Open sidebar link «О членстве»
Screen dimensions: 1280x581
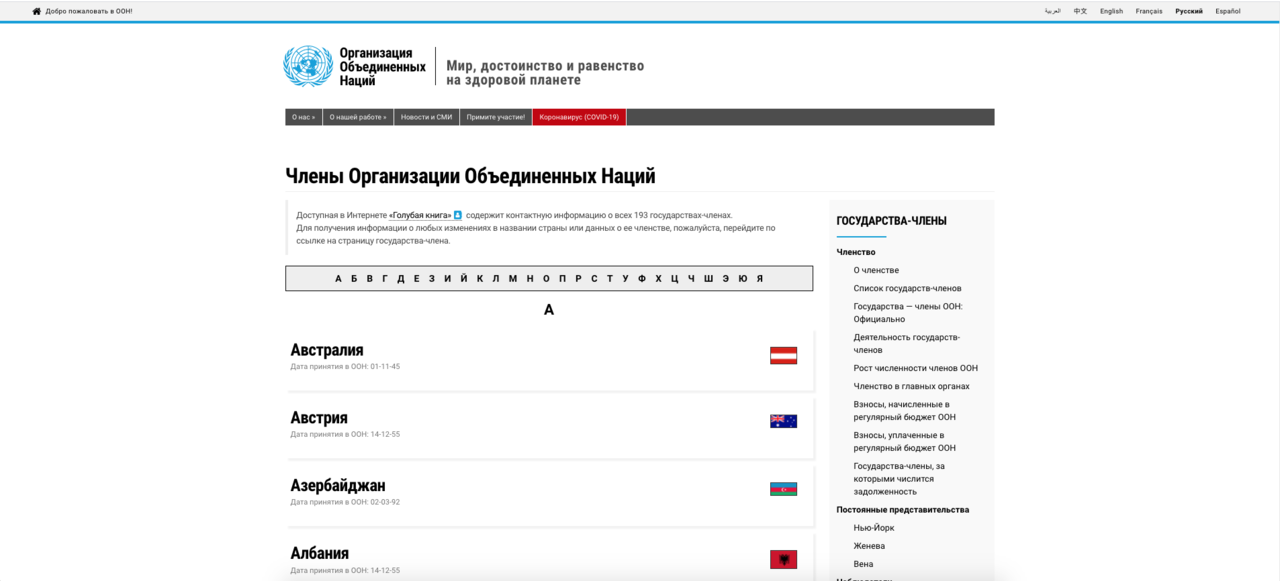click(x=876, y=270)
